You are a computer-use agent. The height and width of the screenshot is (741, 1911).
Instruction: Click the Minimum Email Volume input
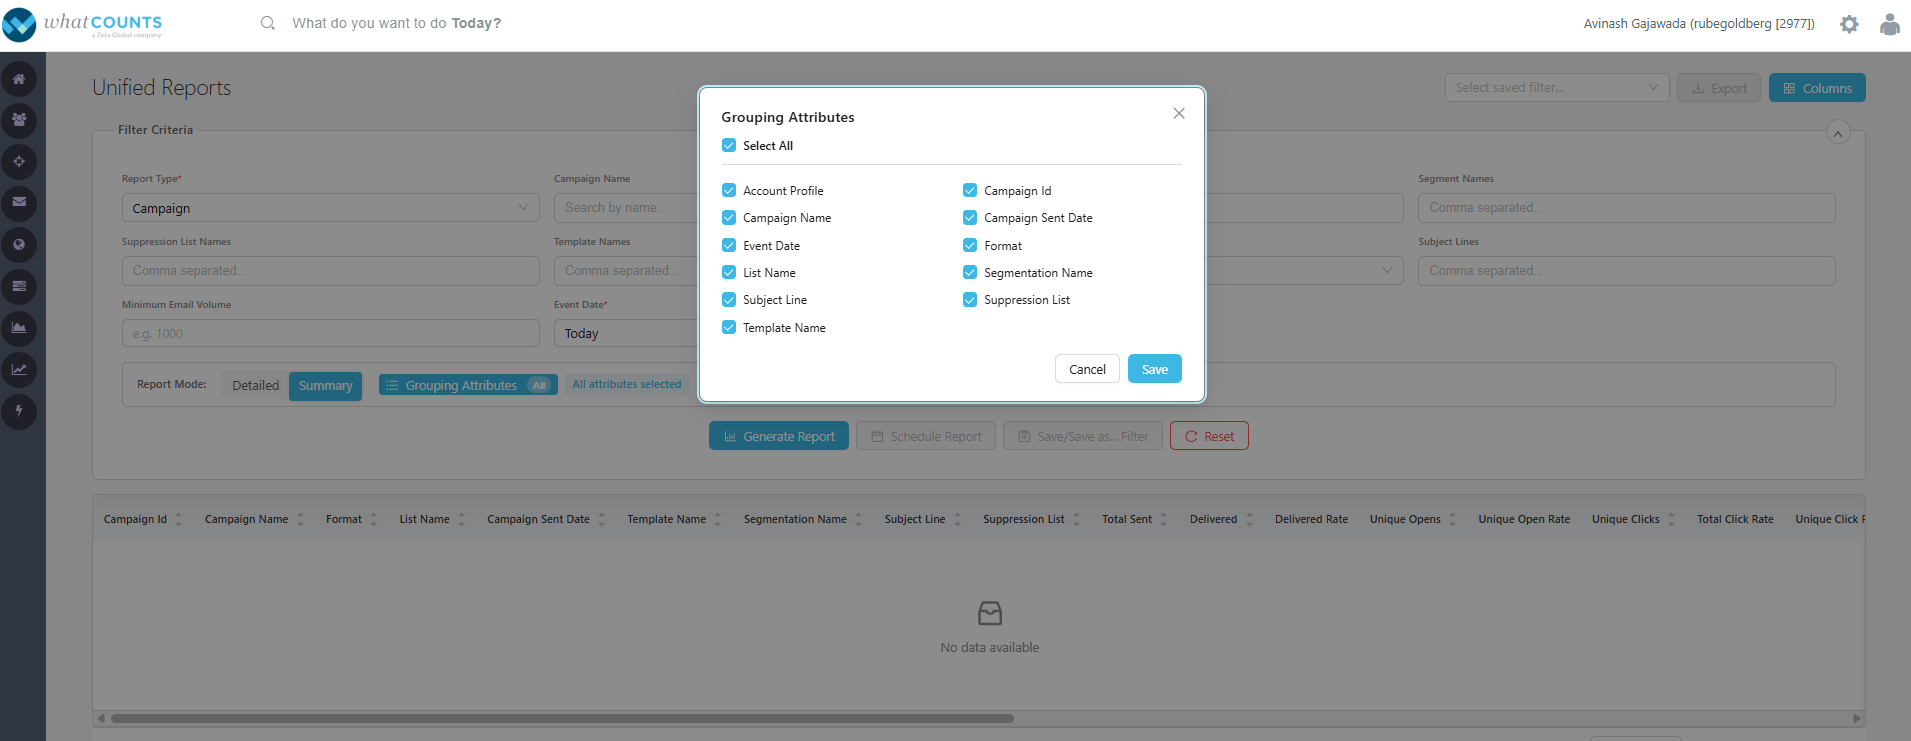click(330, 333)
